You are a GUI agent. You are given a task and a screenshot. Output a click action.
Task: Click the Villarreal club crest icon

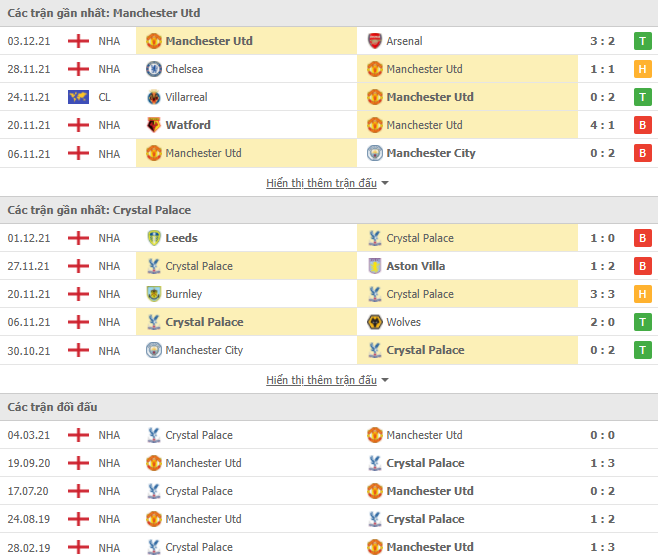[x=154, y=97]
